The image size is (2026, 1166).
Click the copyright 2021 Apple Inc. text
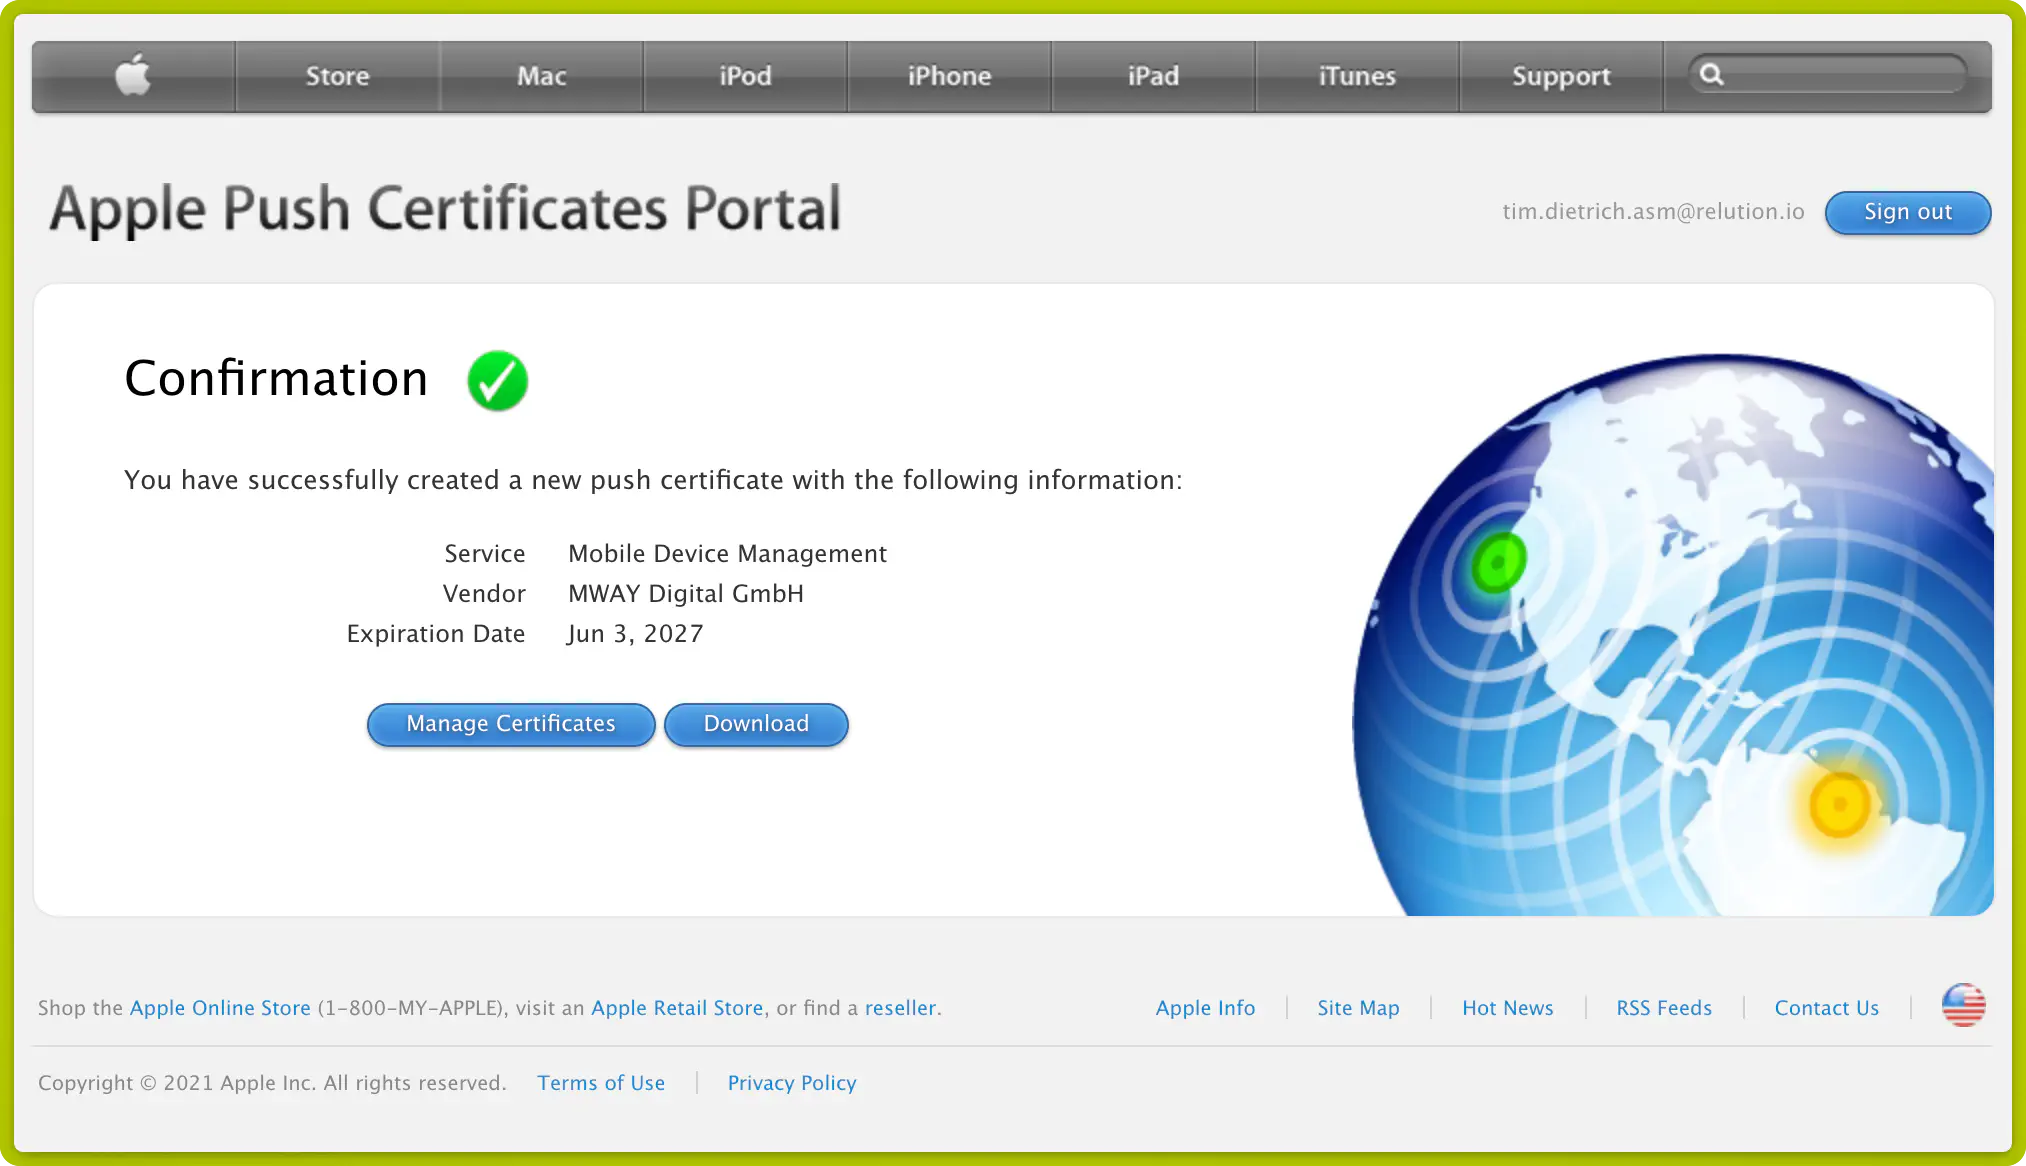pyautogui.click(x=272, y=1083)
